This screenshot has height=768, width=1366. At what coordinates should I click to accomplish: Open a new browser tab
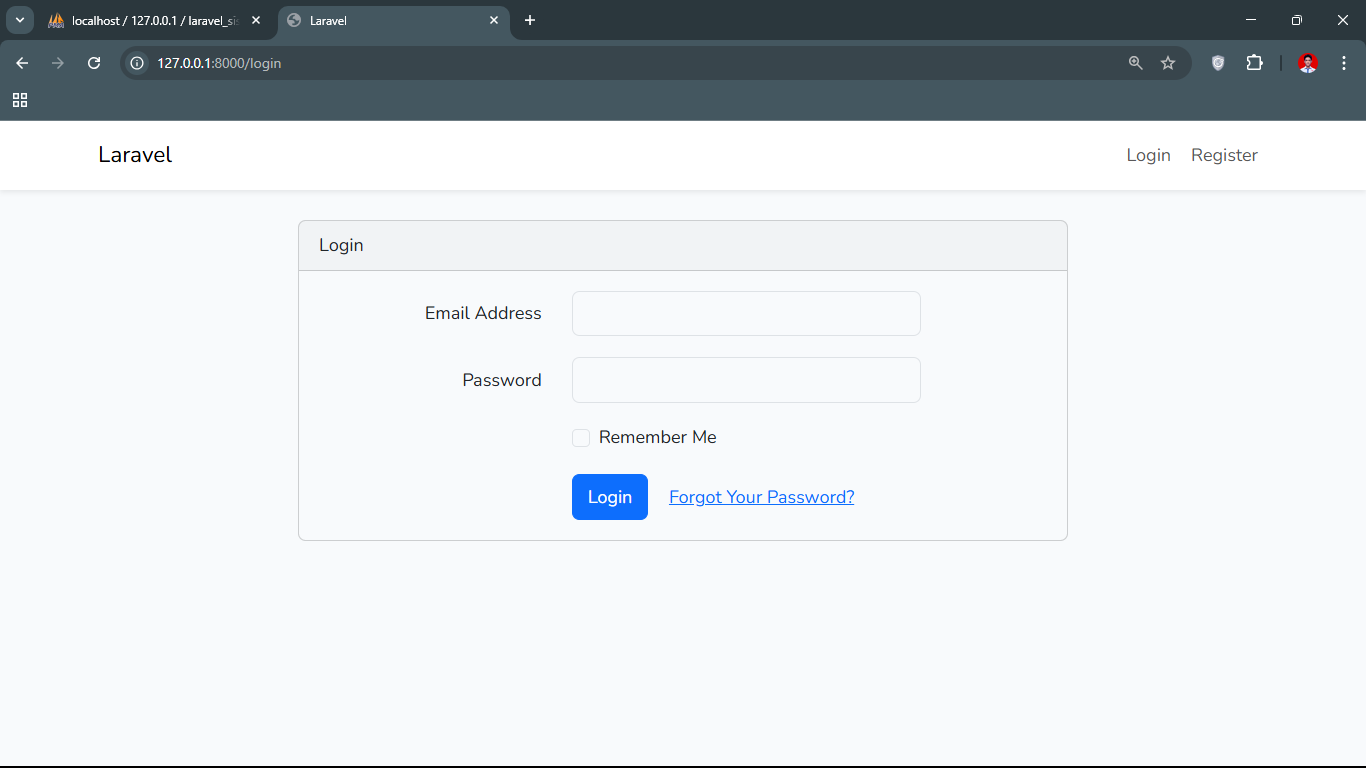pyautogui.click(x=530, y=20)
